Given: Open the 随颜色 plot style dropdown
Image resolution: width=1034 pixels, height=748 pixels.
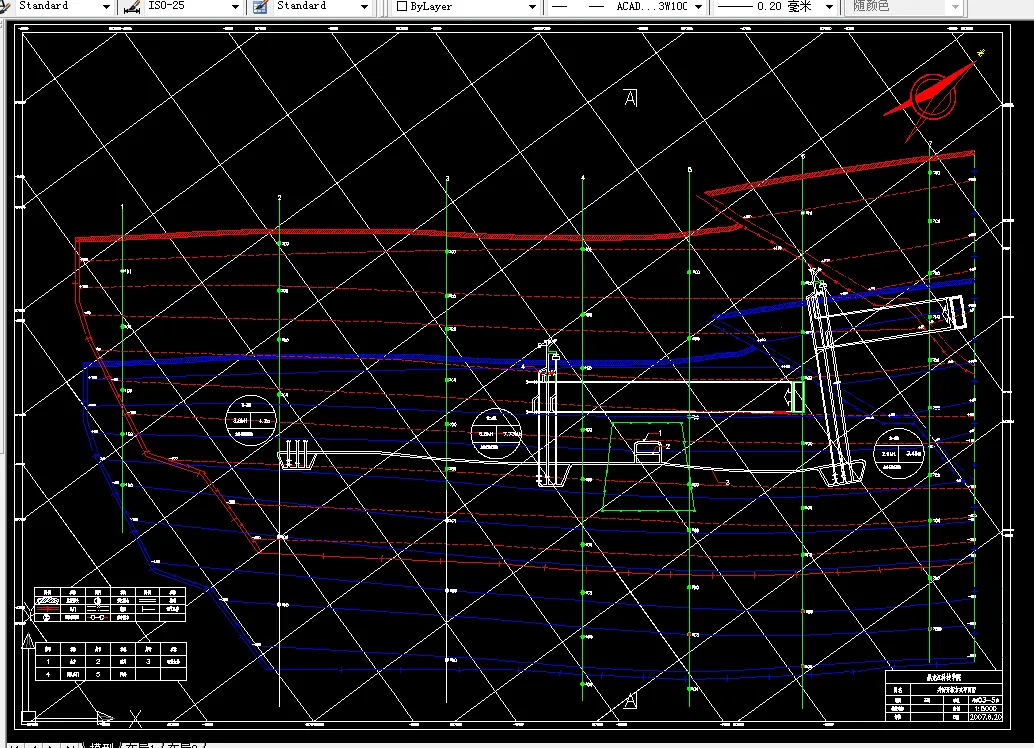Looking at the screenshot, I should tap(956, 7).
